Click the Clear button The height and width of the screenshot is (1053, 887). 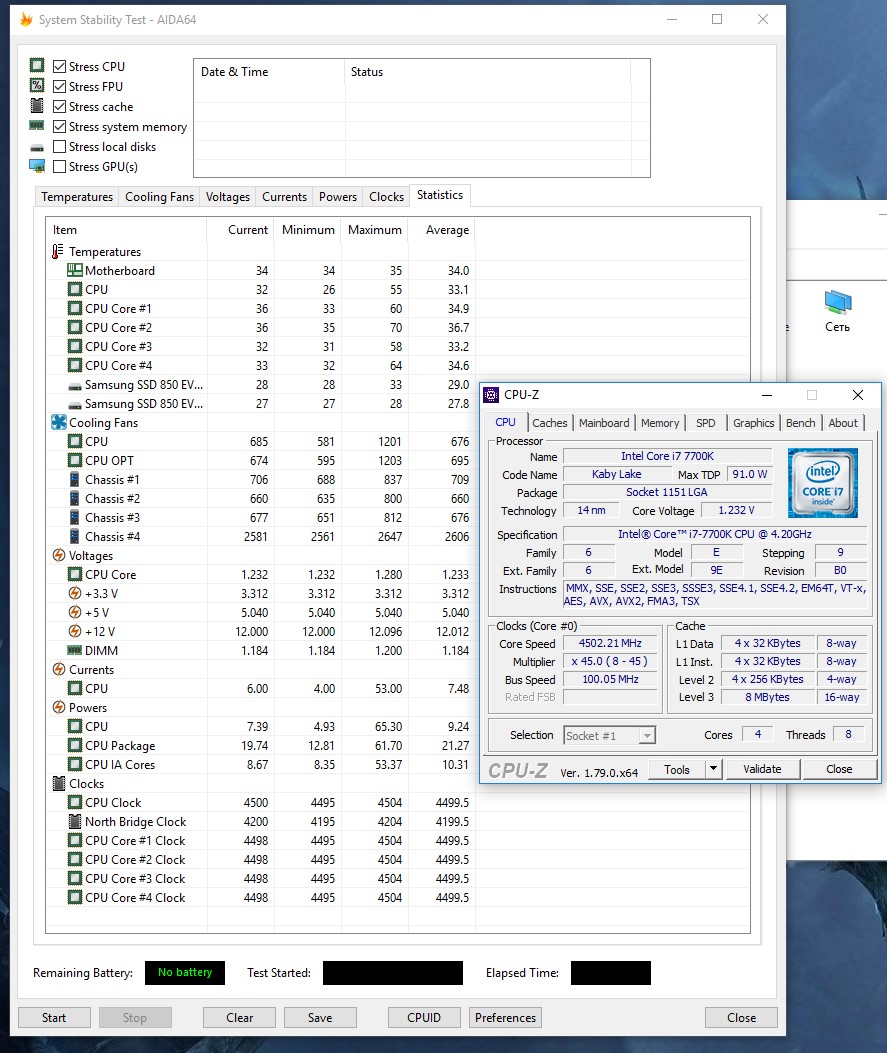239,1017
